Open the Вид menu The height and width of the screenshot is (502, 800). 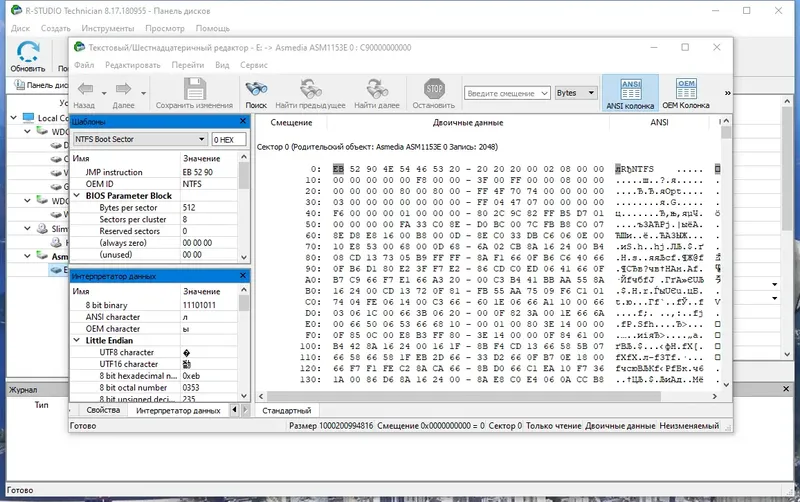[x=222, y=65]
